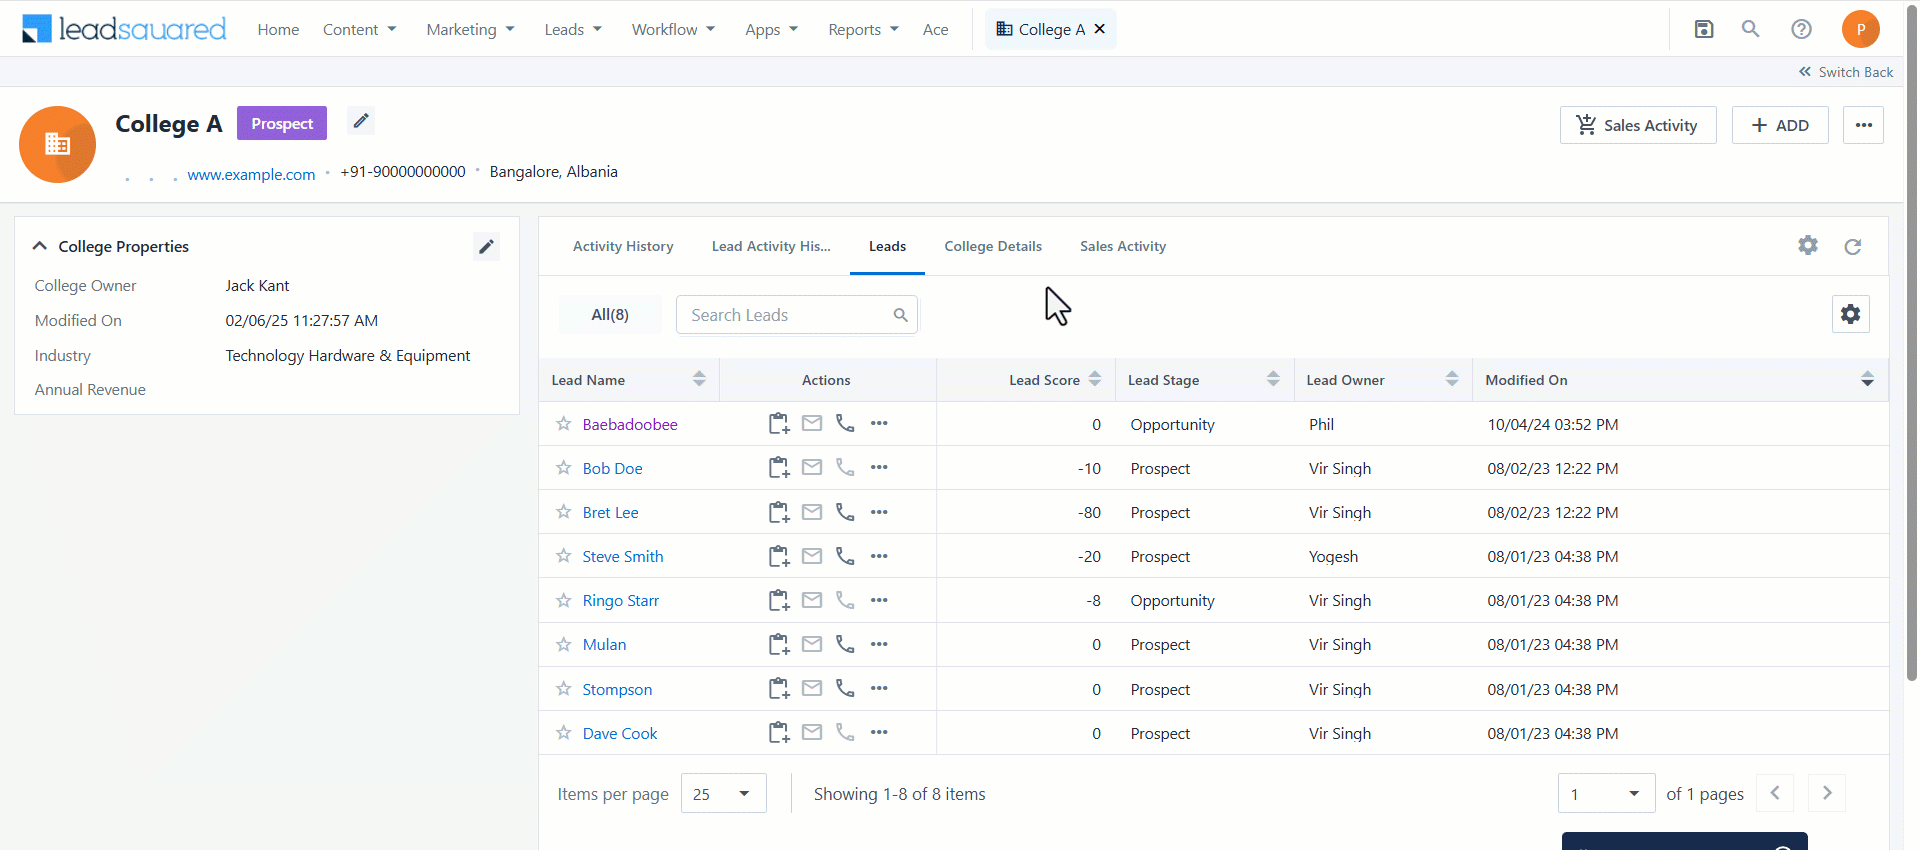Screen dimensions: 1920x850
Task: Open the Workflow menu dropdown
Action: coord(673,30)
